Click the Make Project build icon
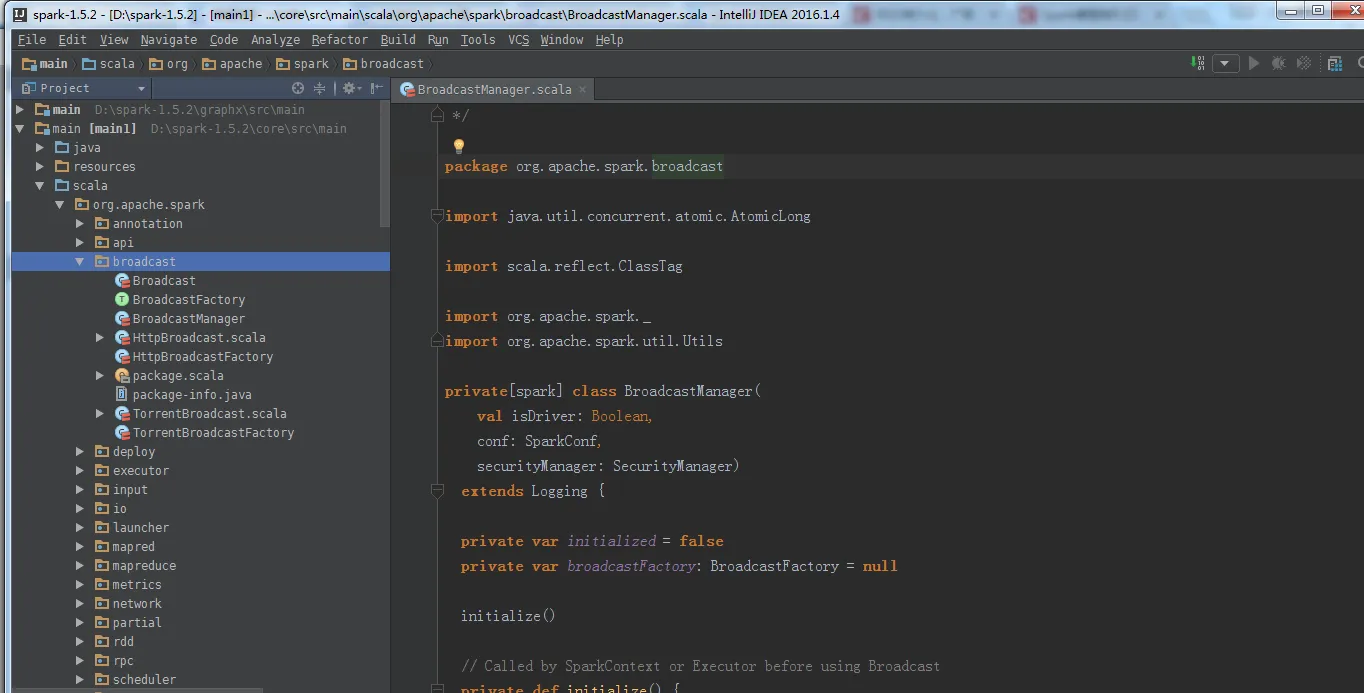Viewport: 1364px width, 693px height. (1198, 63)
